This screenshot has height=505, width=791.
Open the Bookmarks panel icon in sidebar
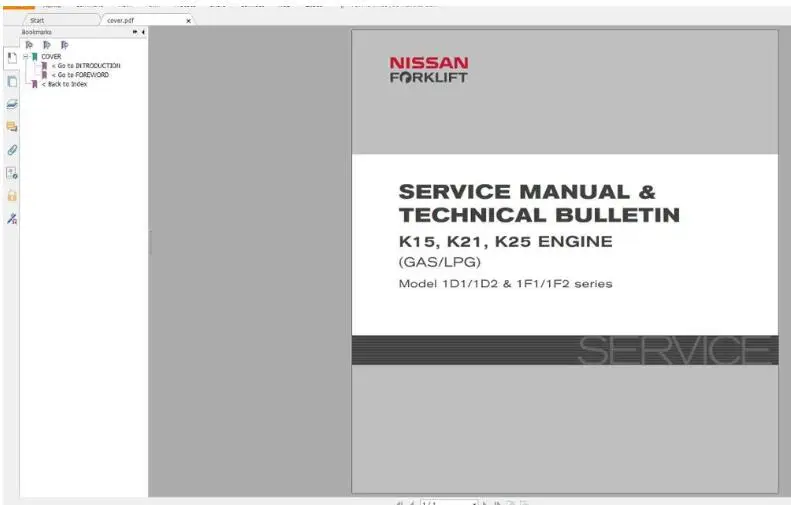pos(12,59)
